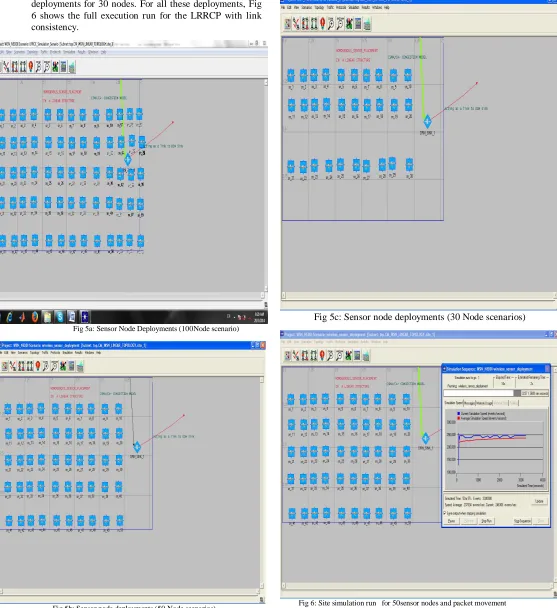
Task: Click the running man icon in Fig 5a window
Action: pyautogui.click(x=55, y=67)
